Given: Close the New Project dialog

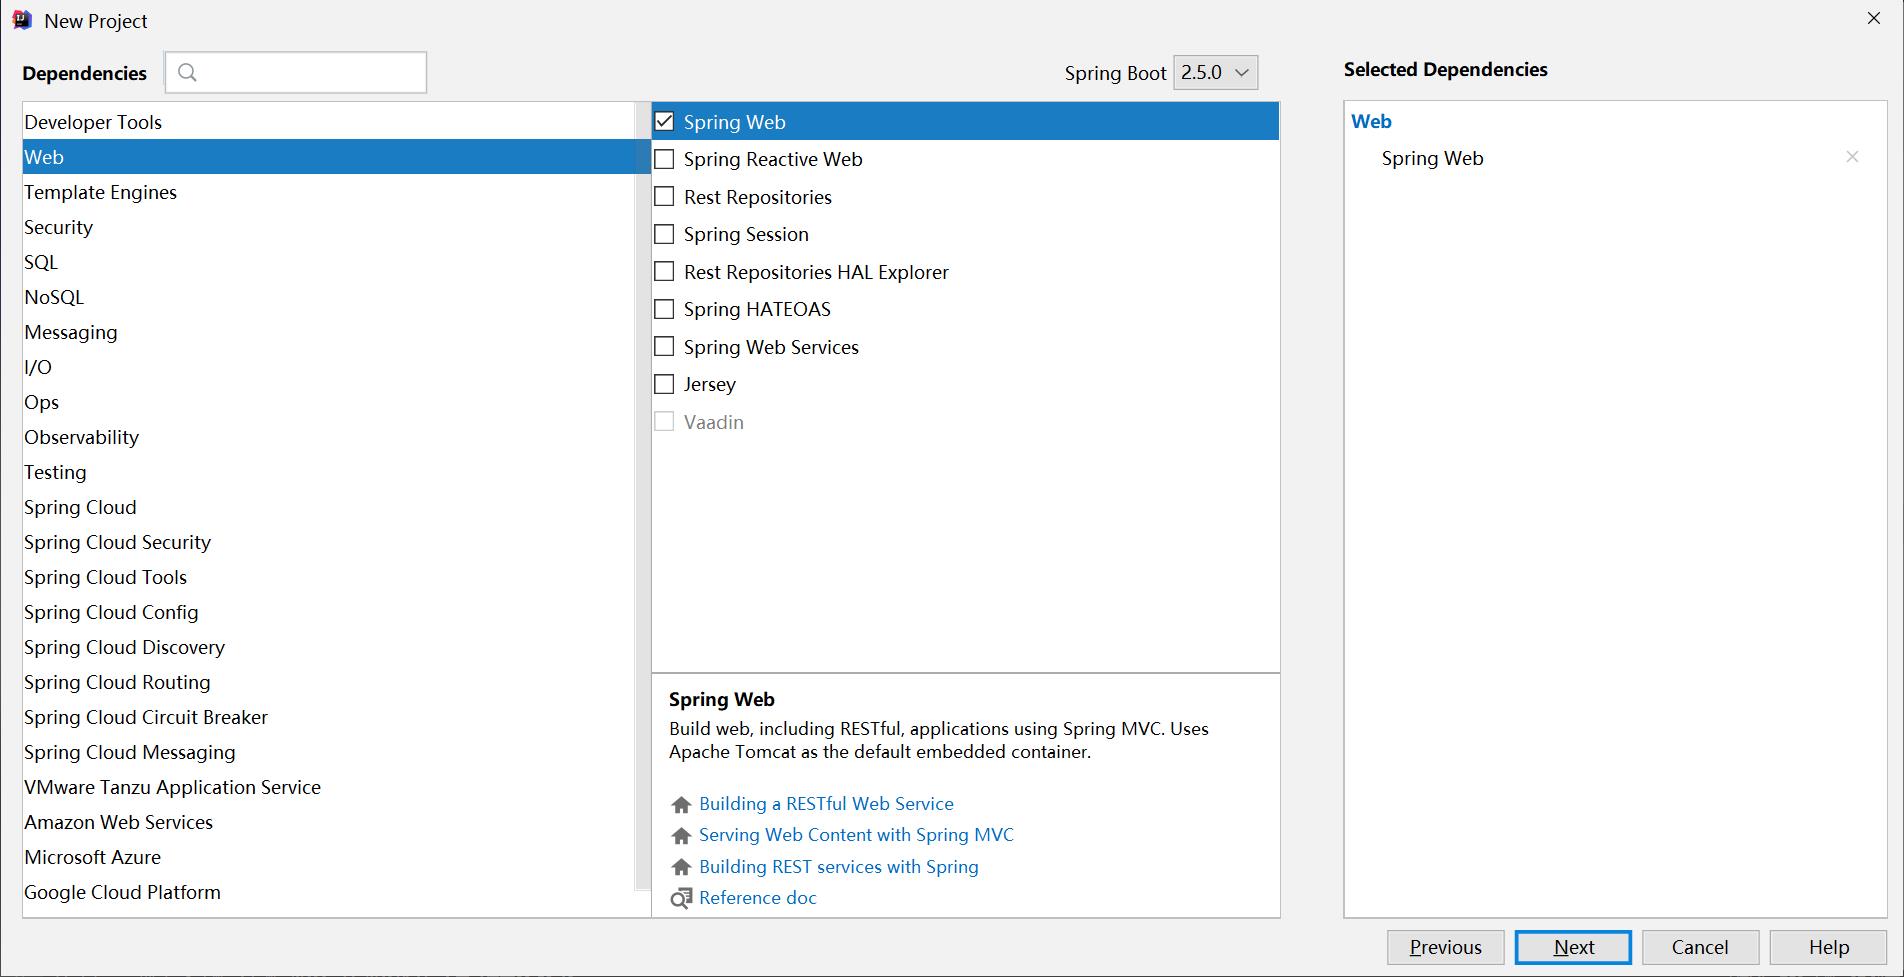Looking at the screenshot, I should pos(1873,19).
